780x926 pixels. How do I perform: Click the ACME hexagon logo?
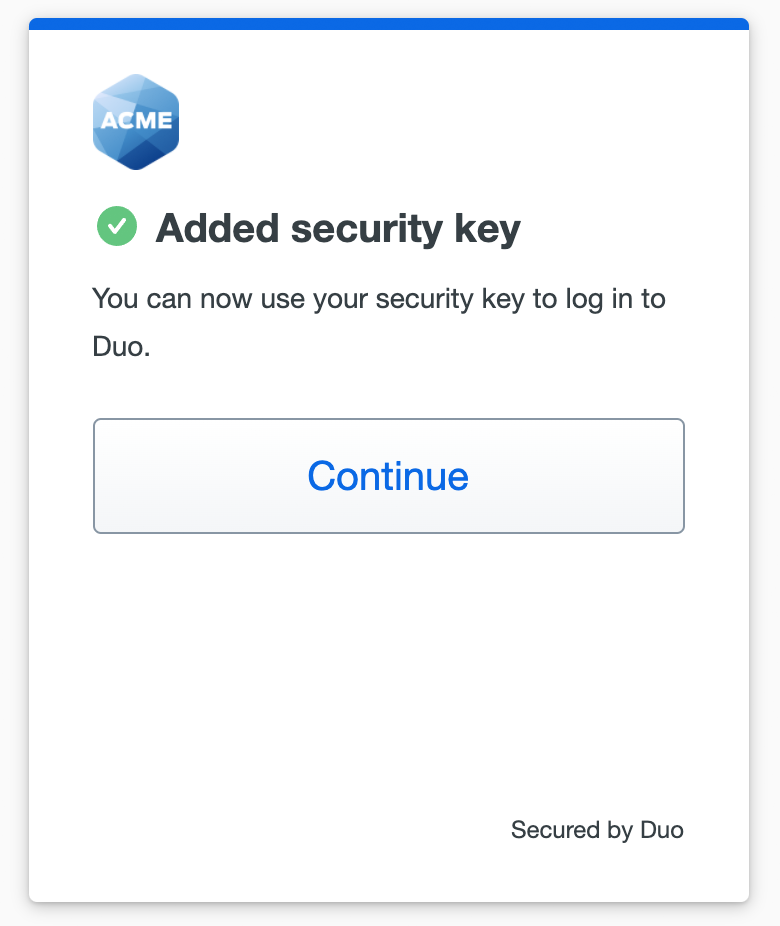[x=135, y=121]
